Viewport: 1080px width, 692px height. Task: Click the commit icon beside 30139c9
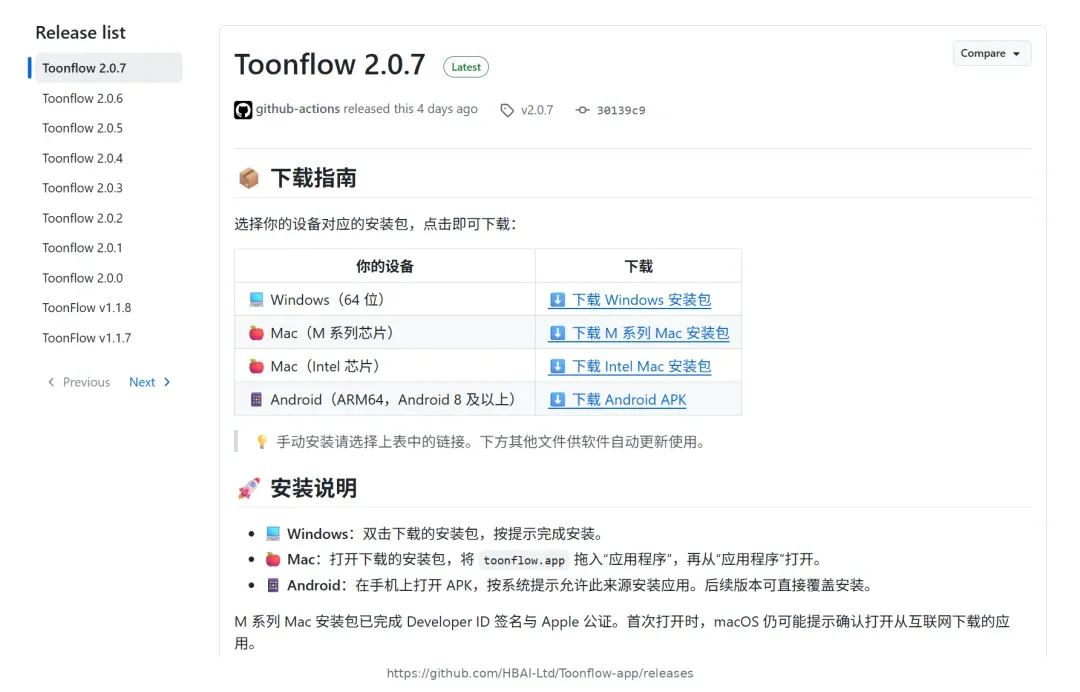pos(583,110)
